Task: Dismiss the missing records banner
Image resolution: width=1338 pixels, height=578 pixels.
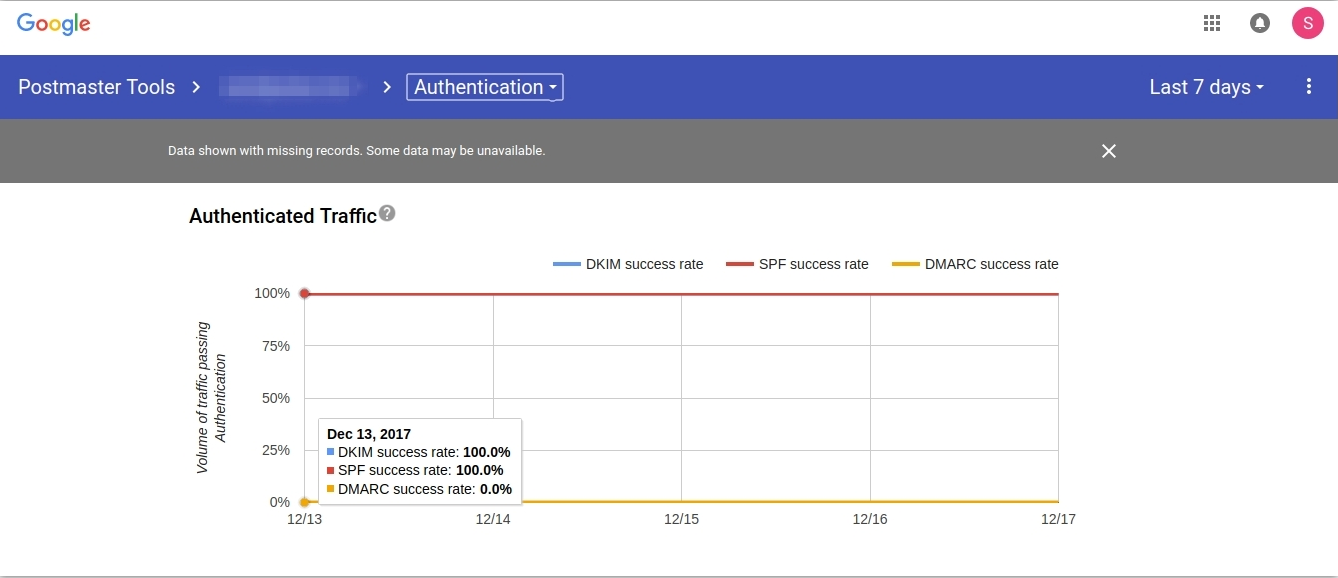Action: 1108,151
